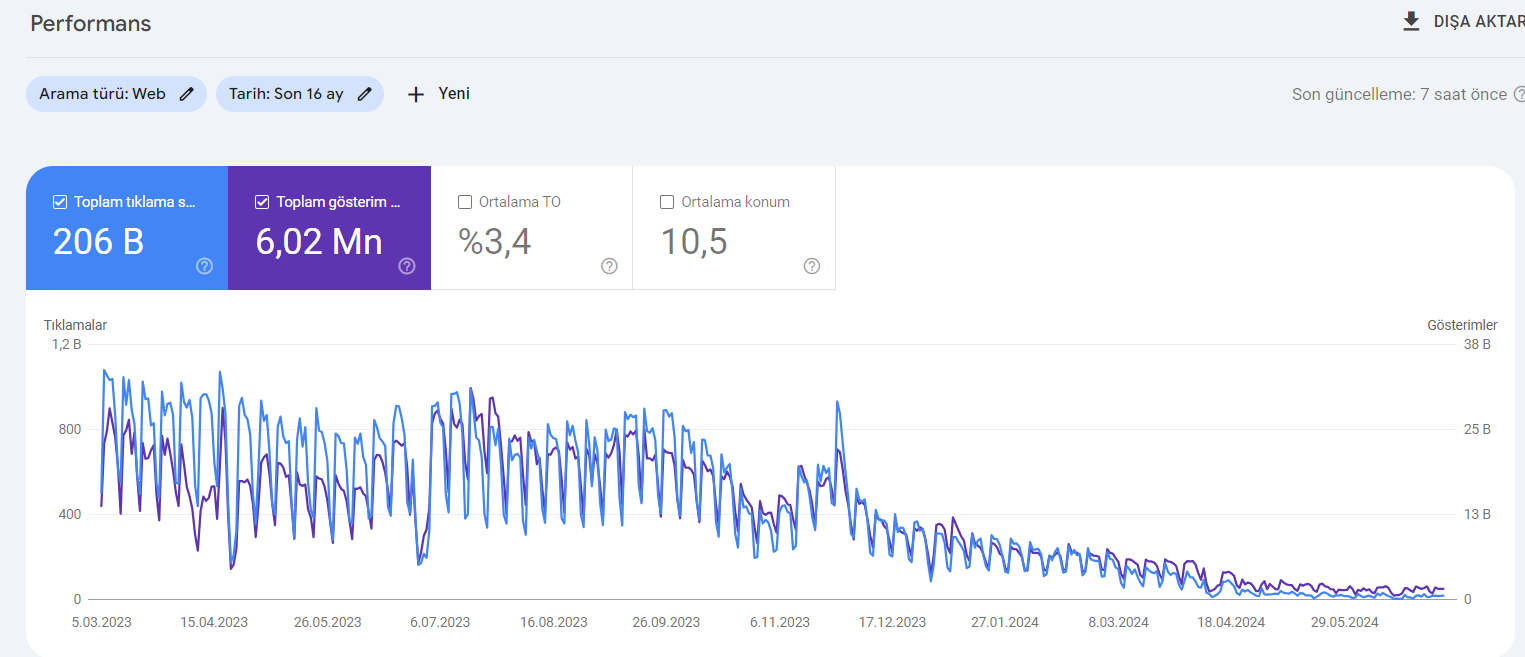
Task: Open help icon on Ortalama TO card
Action: pyautogui.click(x=609, y=266)
